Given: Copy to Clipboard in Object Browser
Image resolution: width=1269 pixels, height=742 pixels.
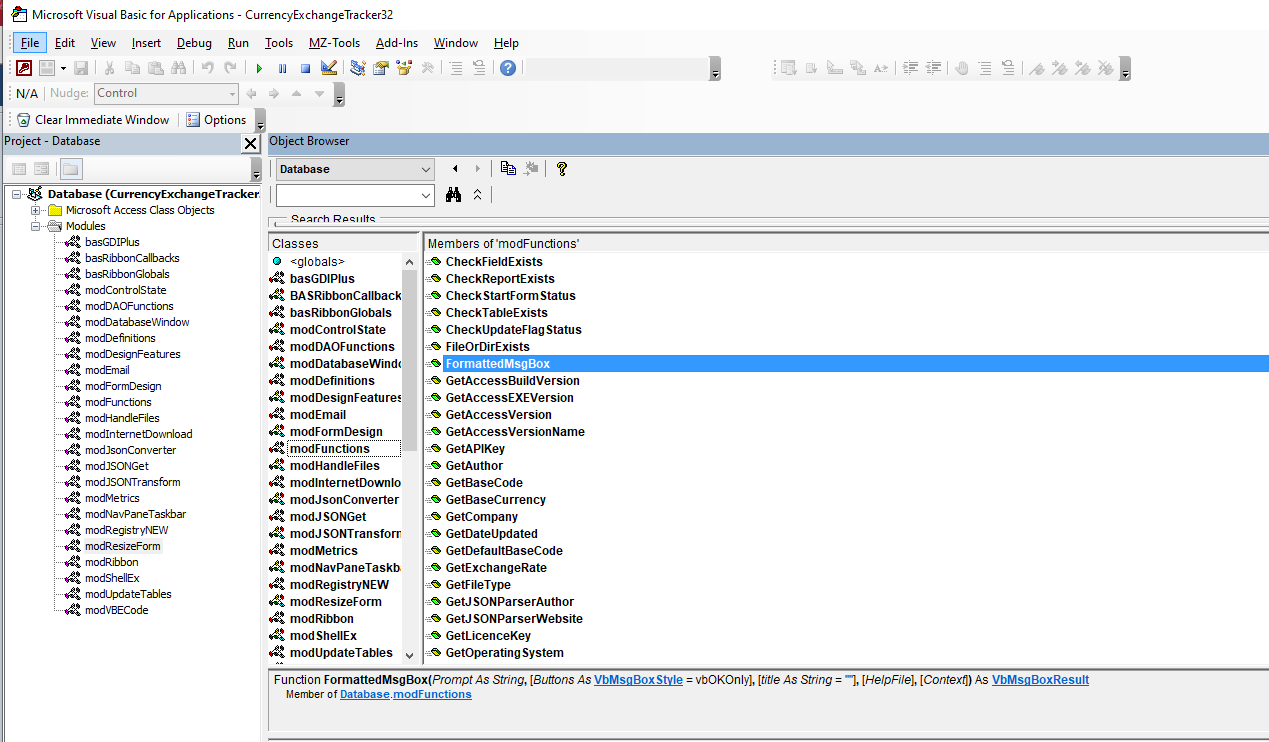Looking at the screenshot, I should click(508, 169).
